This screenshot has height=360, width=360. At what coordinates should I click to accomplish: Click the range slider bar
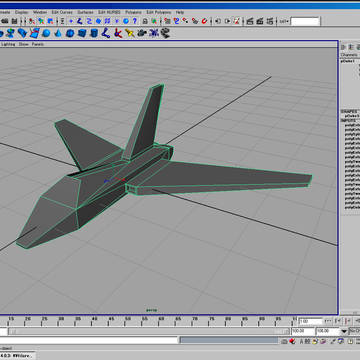(149, 331)
